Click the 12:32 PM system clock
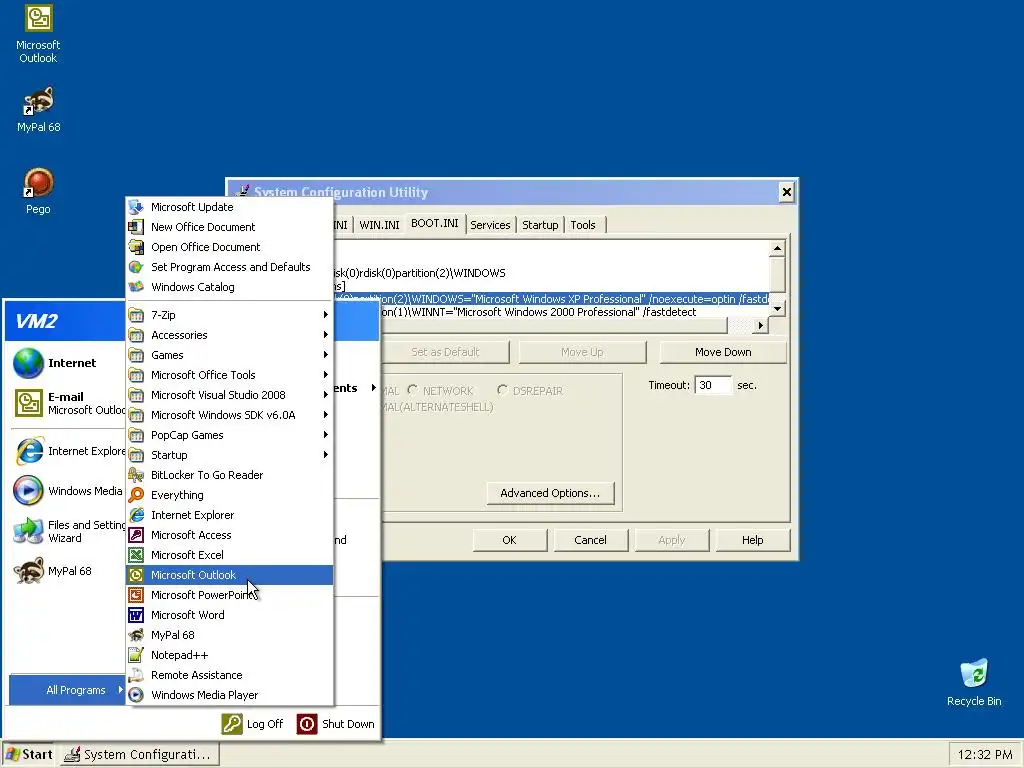Image resolution: width=1024 pixels, height=768 pixels. click(984, 754)
